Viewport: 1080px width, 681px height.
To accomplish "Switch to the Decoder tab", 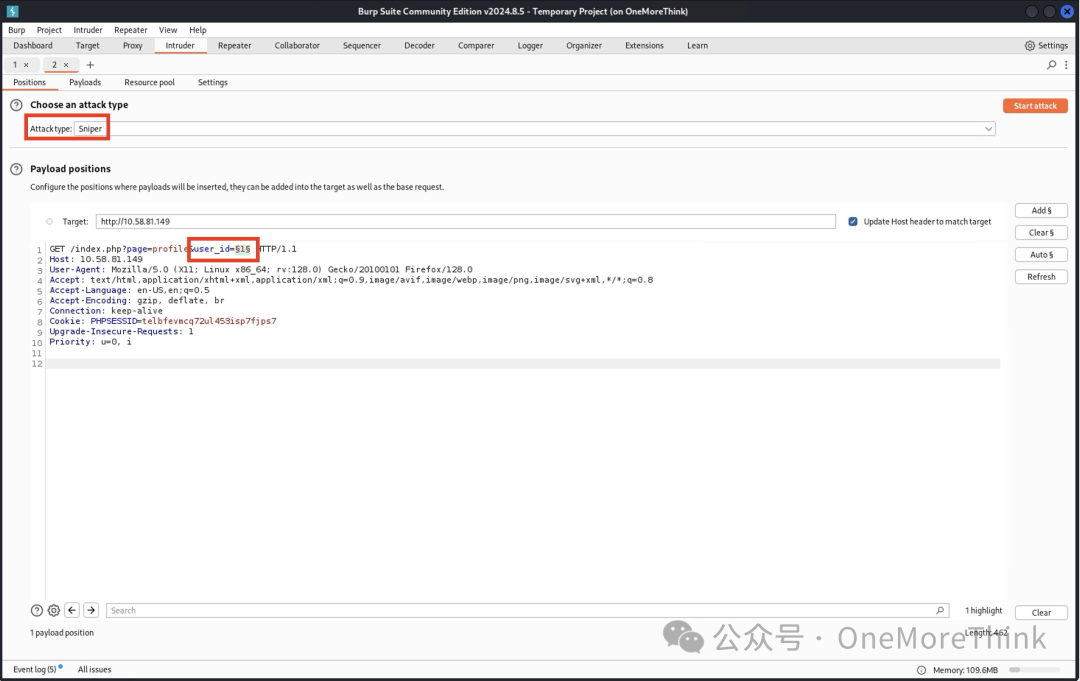I will 419,45.
